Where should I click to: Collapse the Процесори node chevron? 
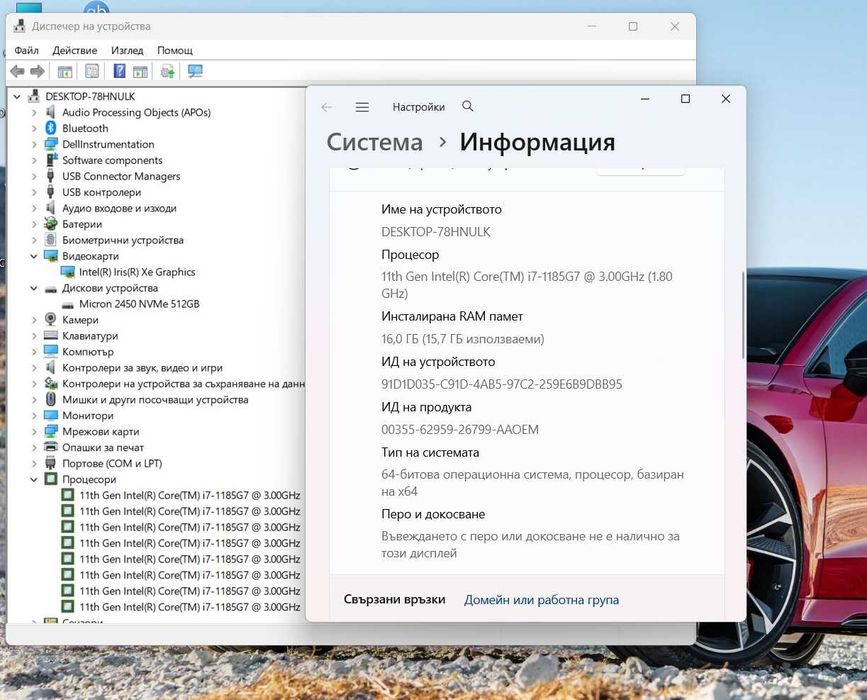(34, 479)
